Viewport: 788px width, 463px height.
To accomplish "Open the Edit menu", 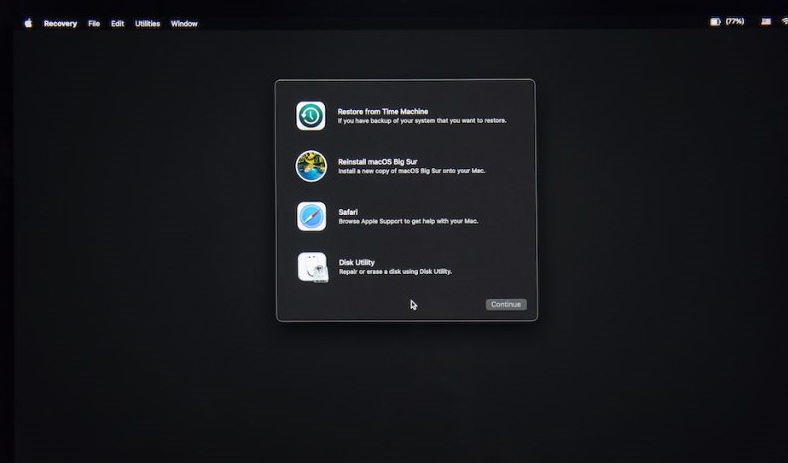I will click(118, 24).
